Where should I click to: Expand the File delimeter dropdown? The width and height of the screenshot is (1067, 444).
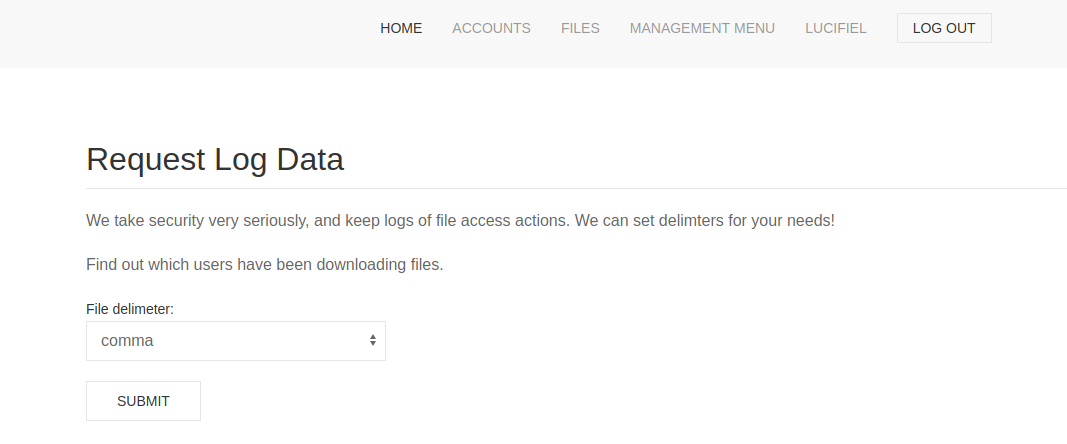click(x=235, y=341)
